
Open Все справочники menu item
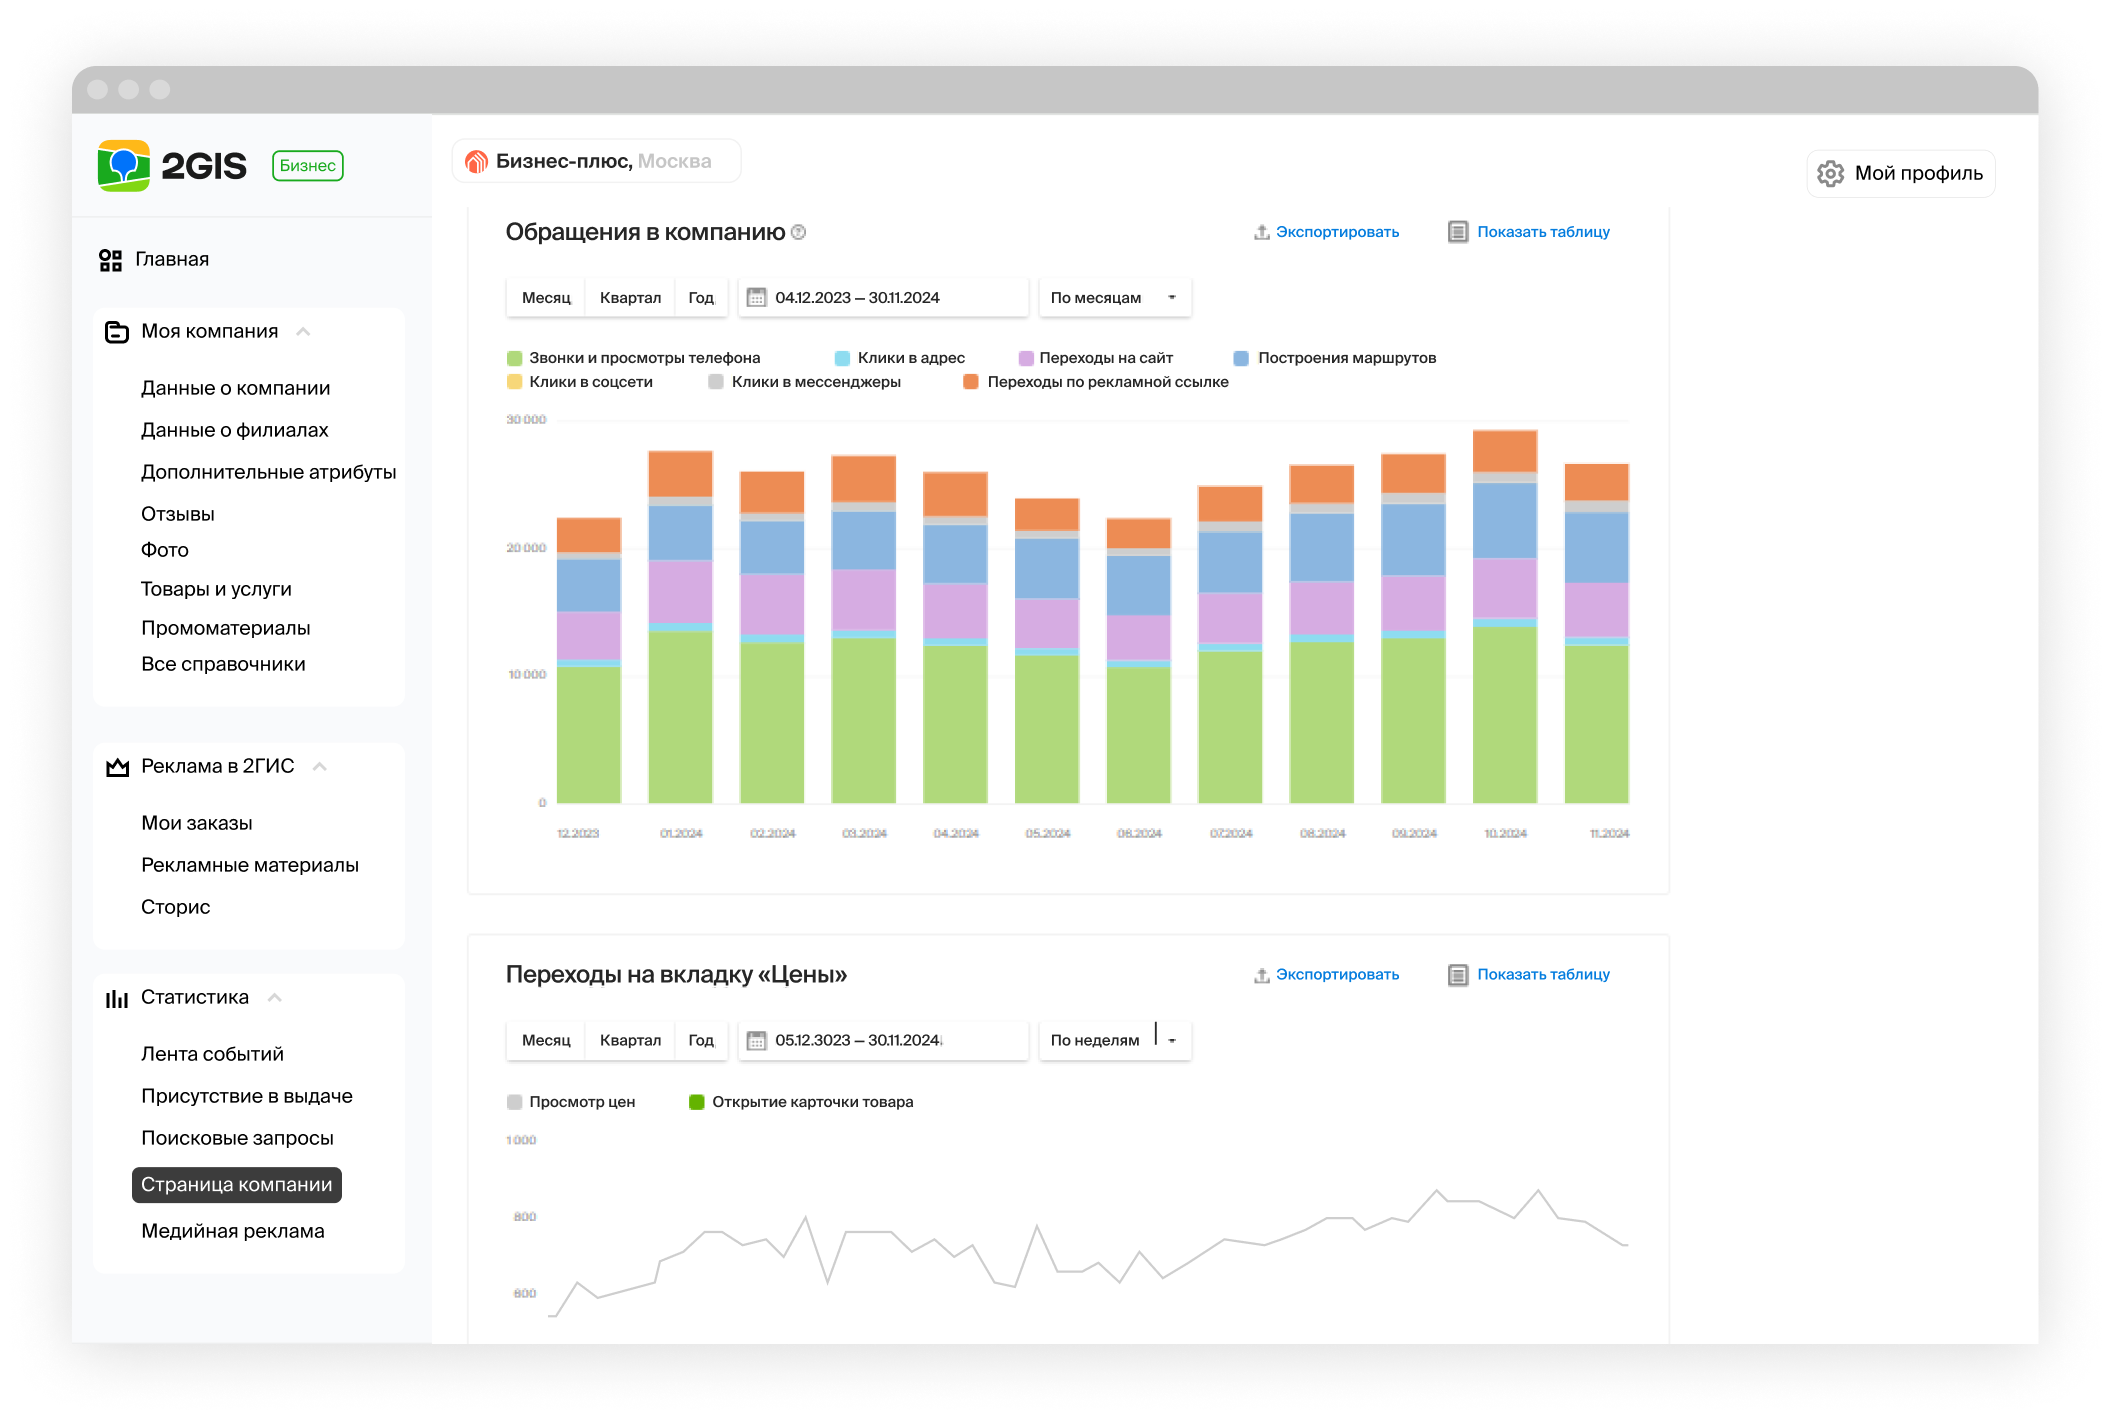coord(224,665)
